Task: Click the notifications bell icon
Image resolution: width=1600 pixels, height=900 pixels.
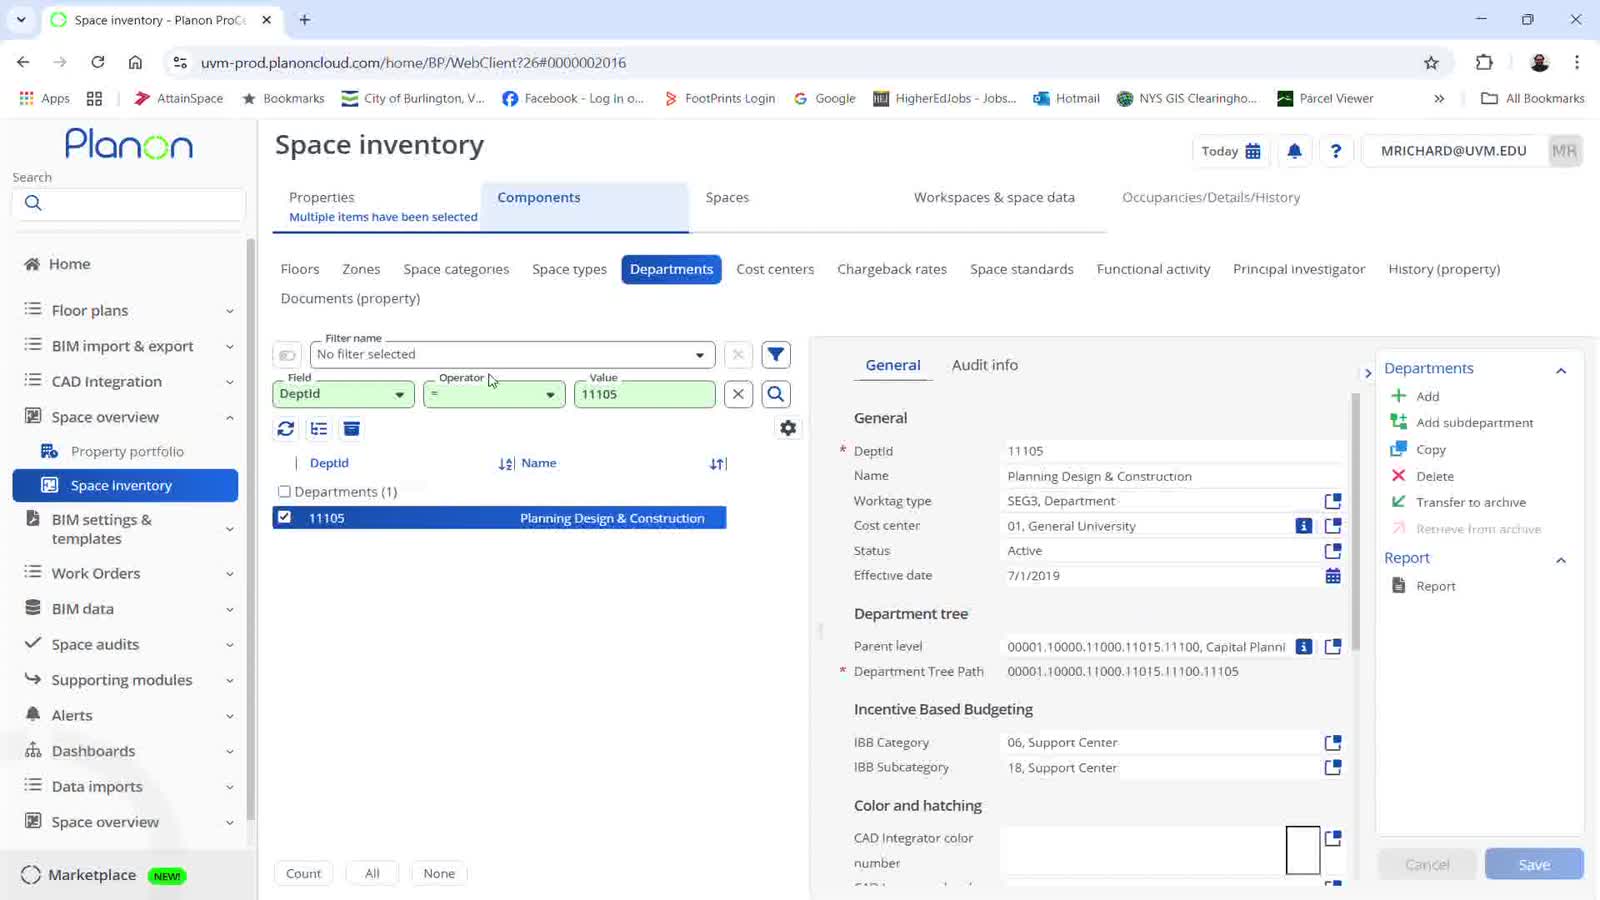Action: tap(1294, 151)
